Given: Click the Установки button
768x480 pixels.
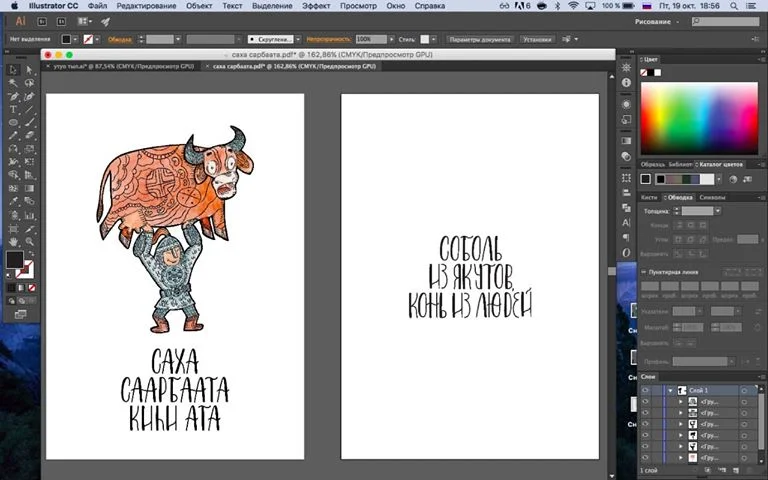Looking at the screenshot, I should tap(537, 39).
